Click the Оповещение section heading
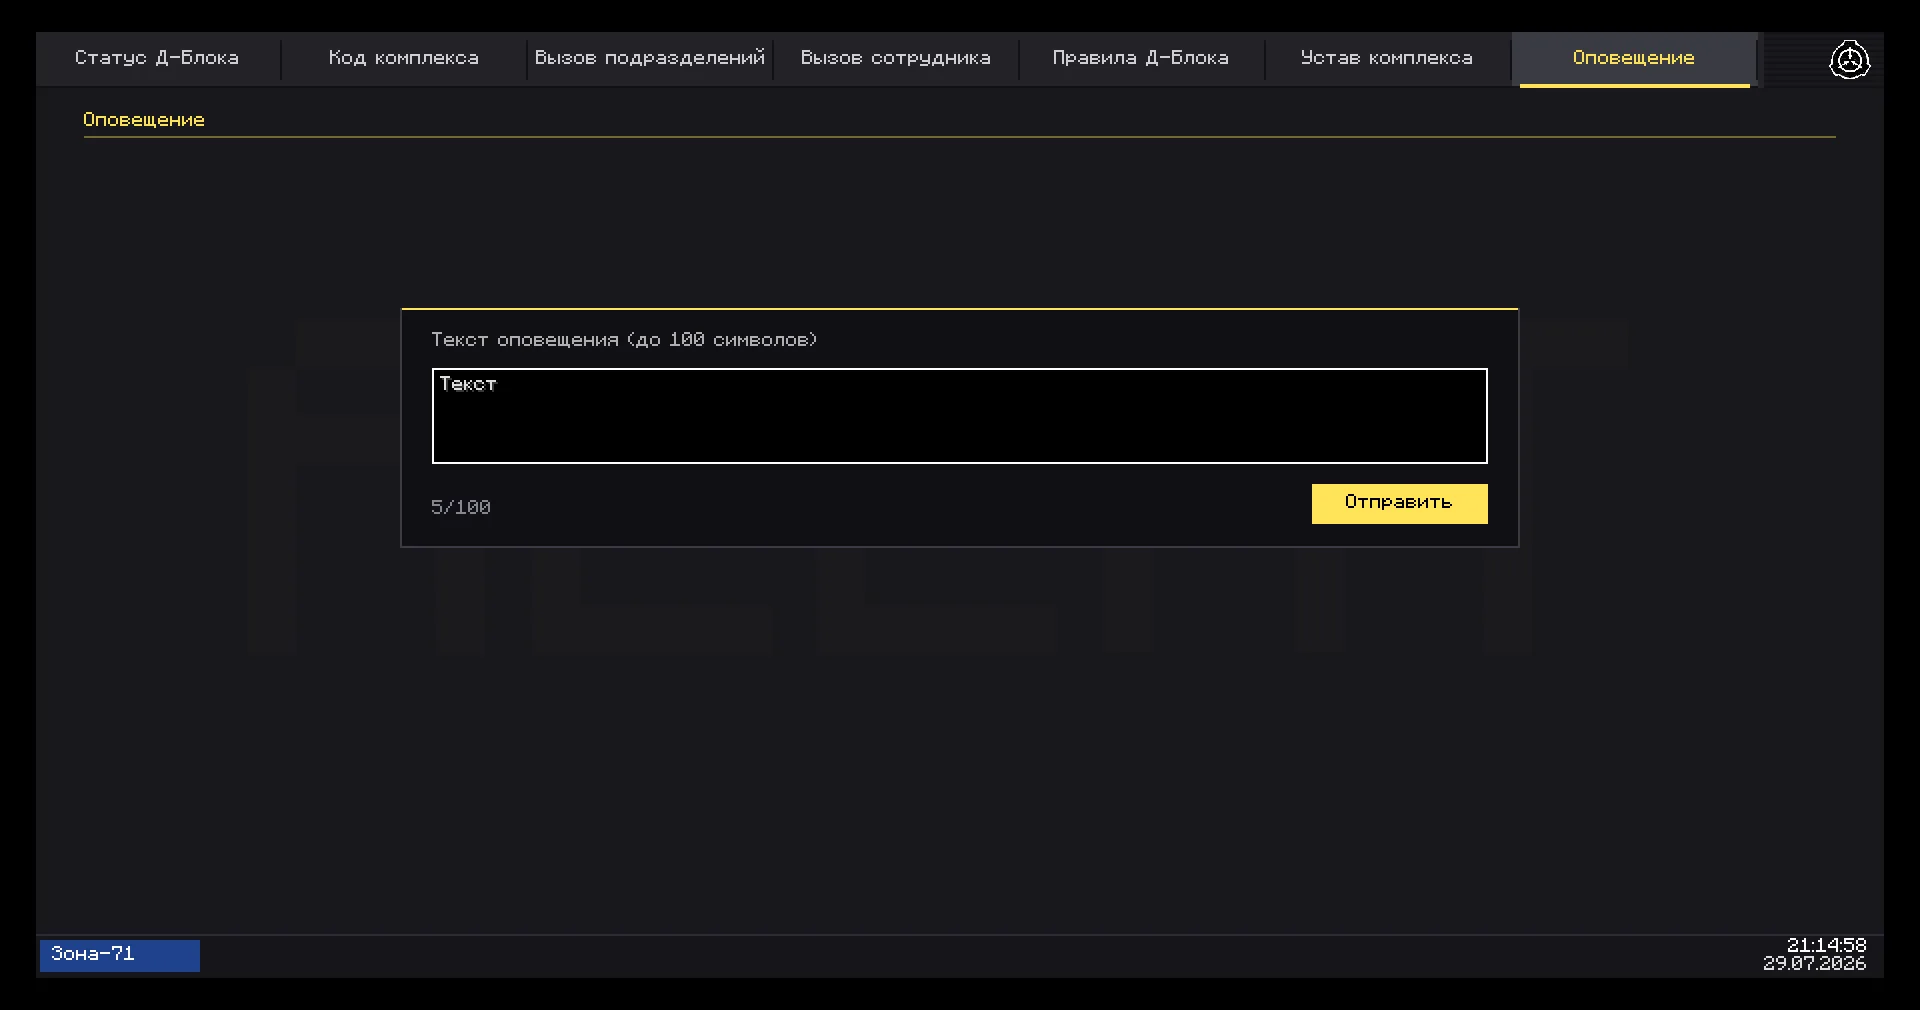Screen dimensions: 1920x1010 pos(144,120)
